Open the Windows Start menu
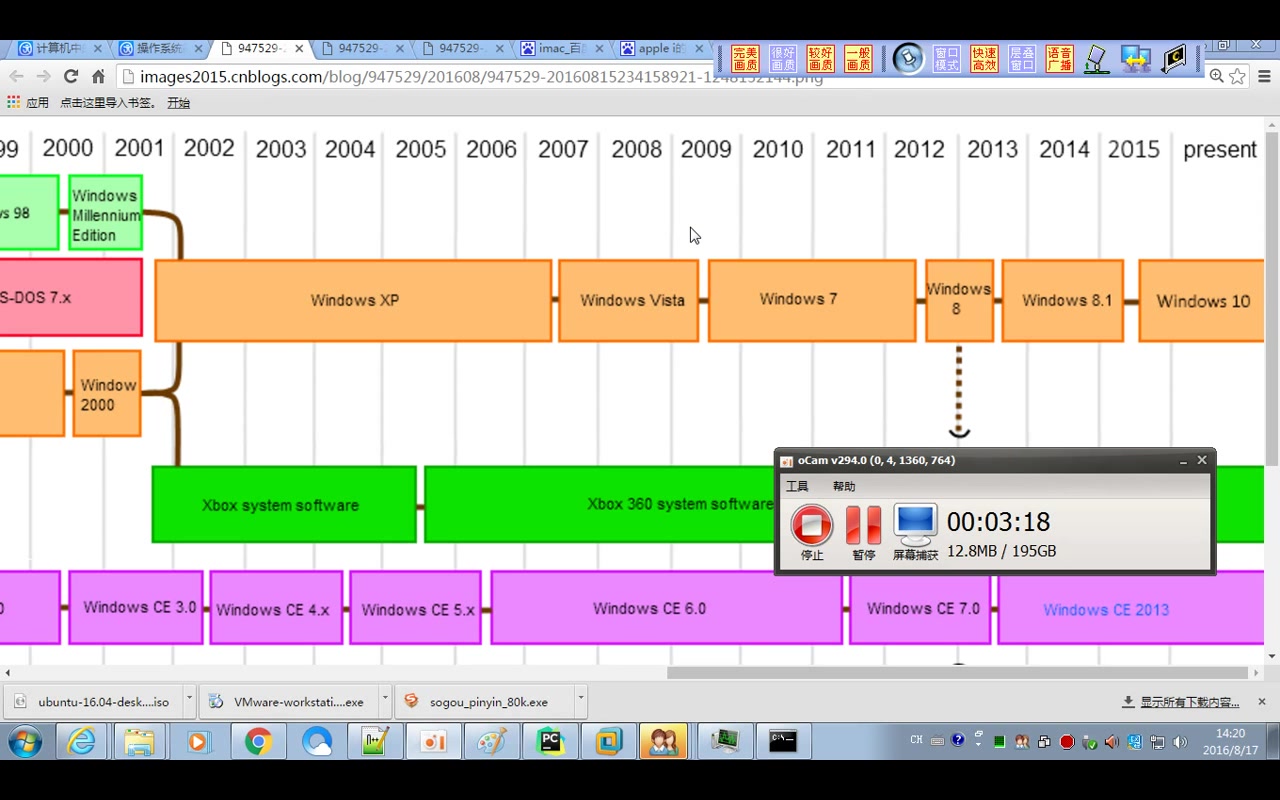 24,742
